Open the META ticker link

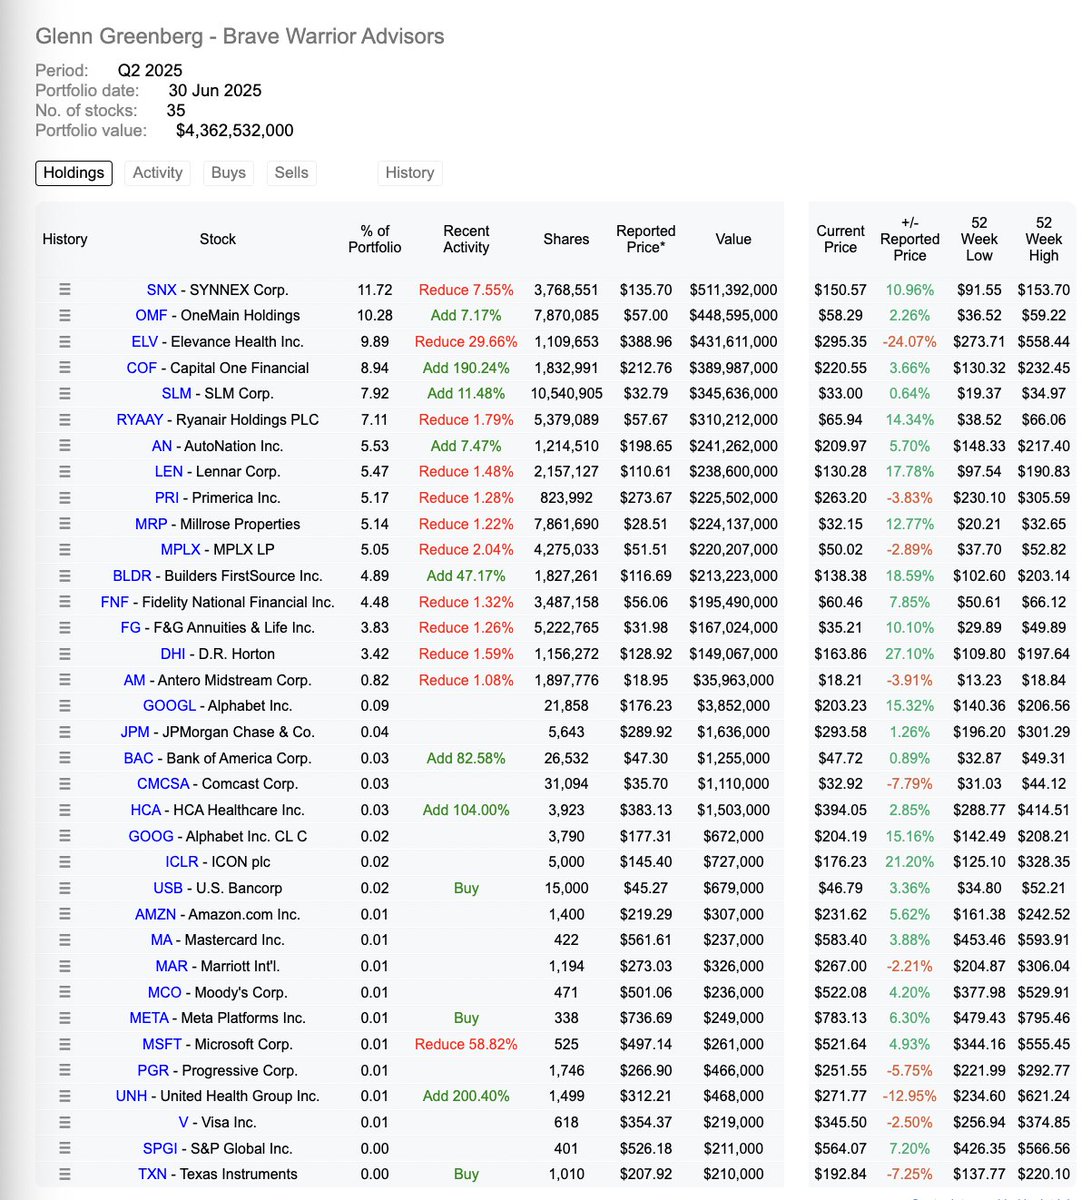click(149, 1018)
